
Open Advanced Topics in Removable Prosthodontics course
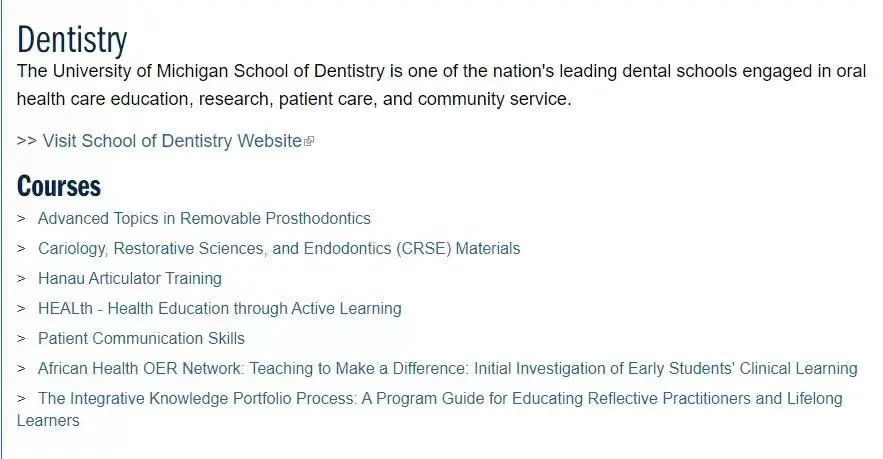click(204, 219)
